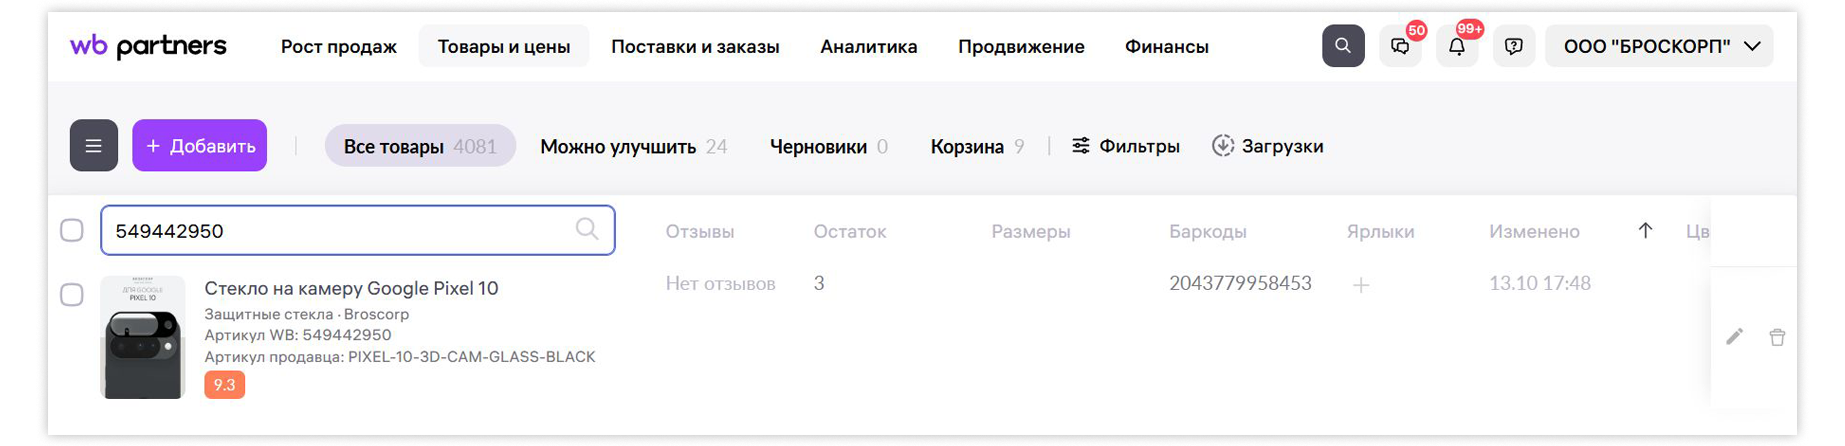Click the purple Добавить button

pyautogui.click(x=200, y=146)
